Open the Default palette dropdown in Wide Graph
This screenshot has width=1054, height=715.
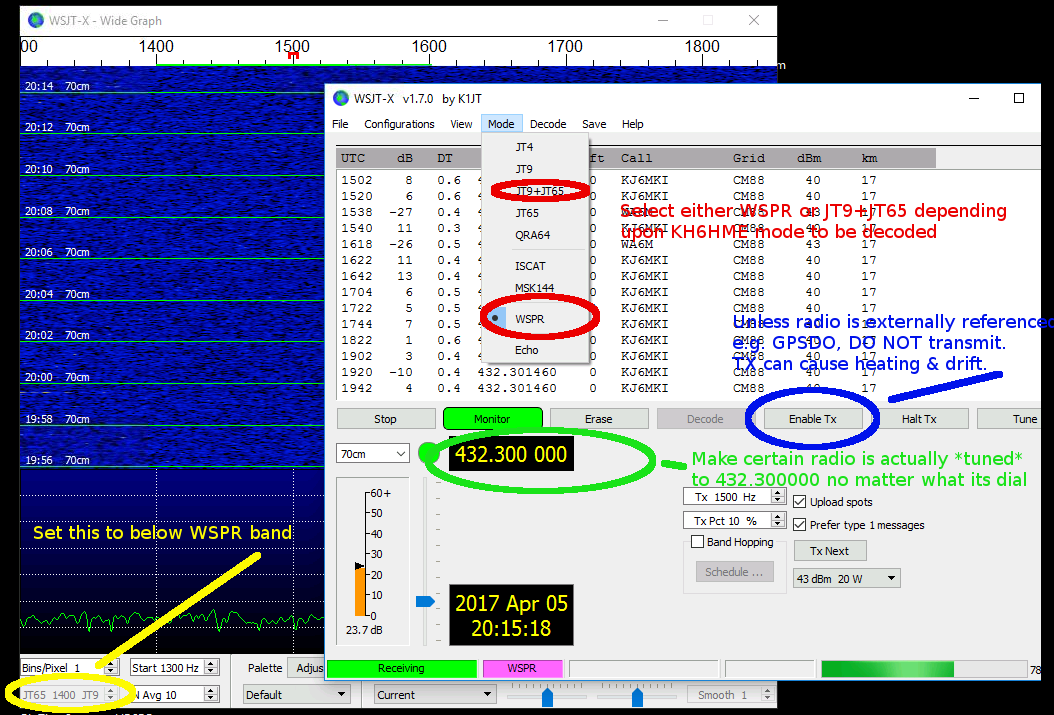point(296,695)
